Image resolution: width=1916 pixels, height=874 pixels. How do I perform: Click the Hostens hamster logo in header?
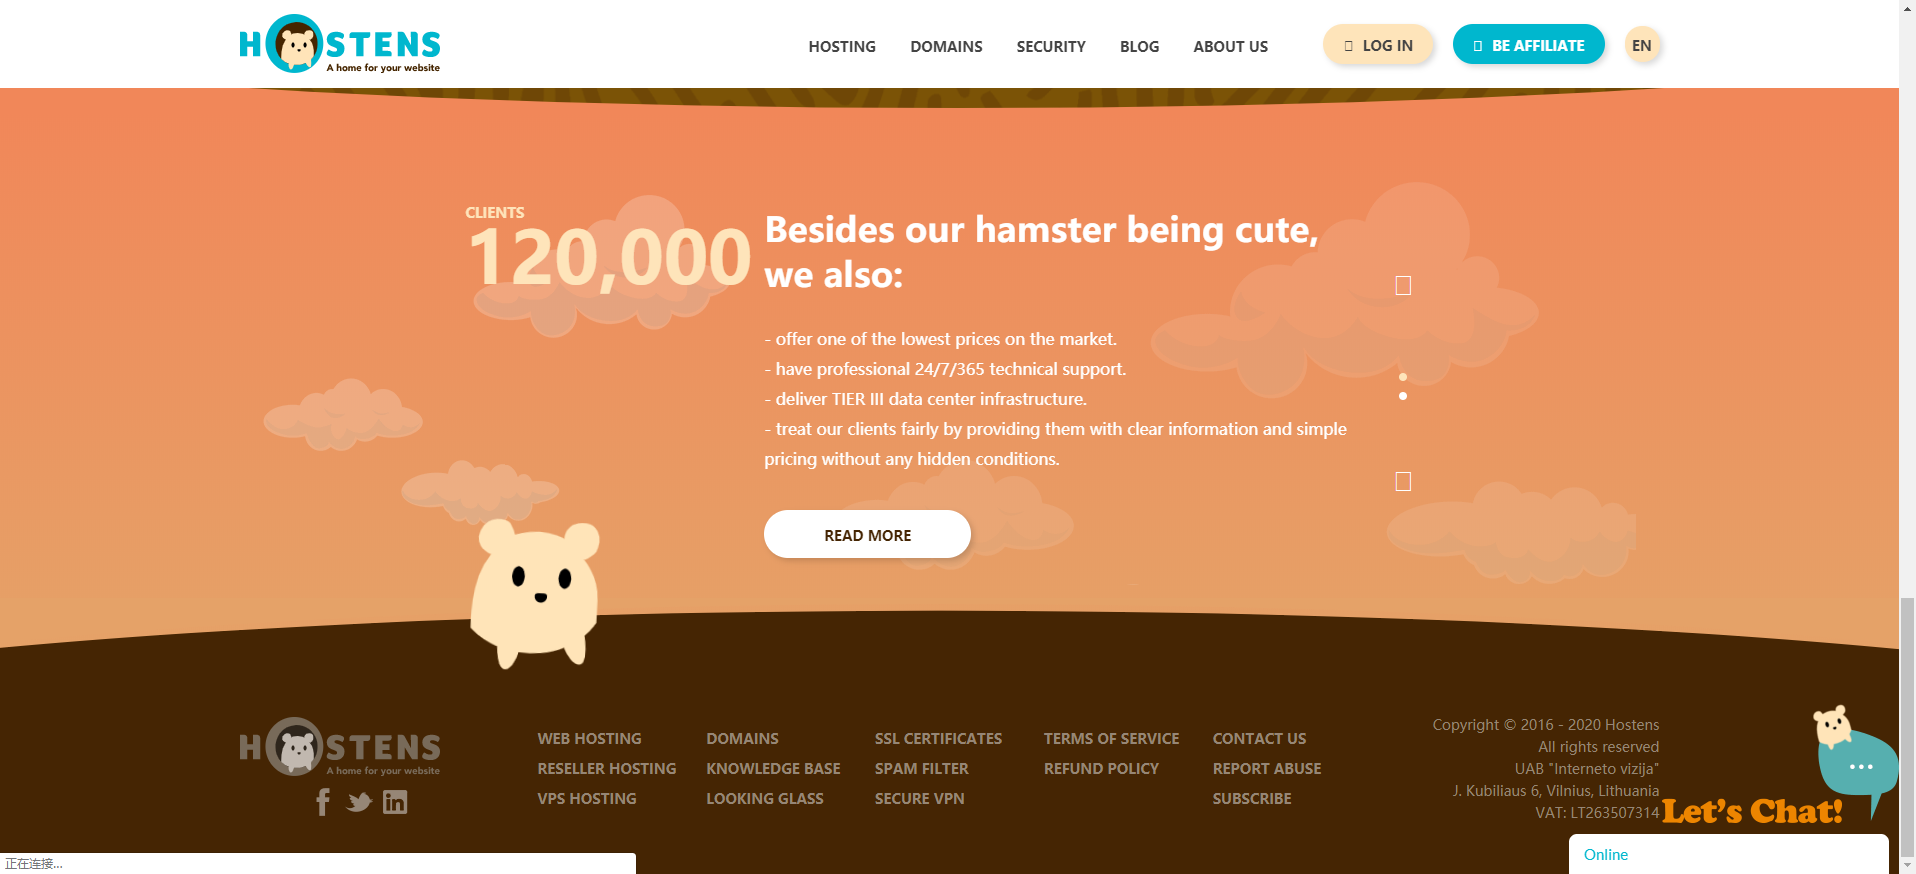click(340, 44)
